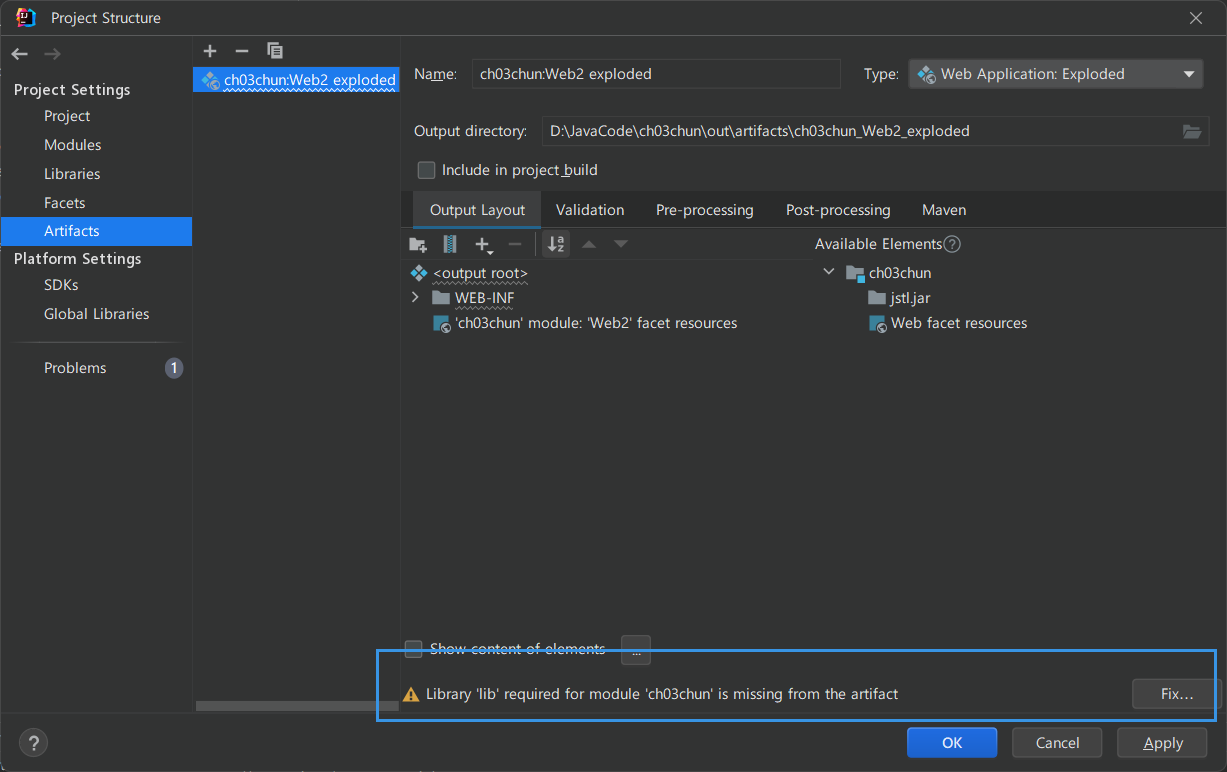Click the artifact Name input field

656,74
